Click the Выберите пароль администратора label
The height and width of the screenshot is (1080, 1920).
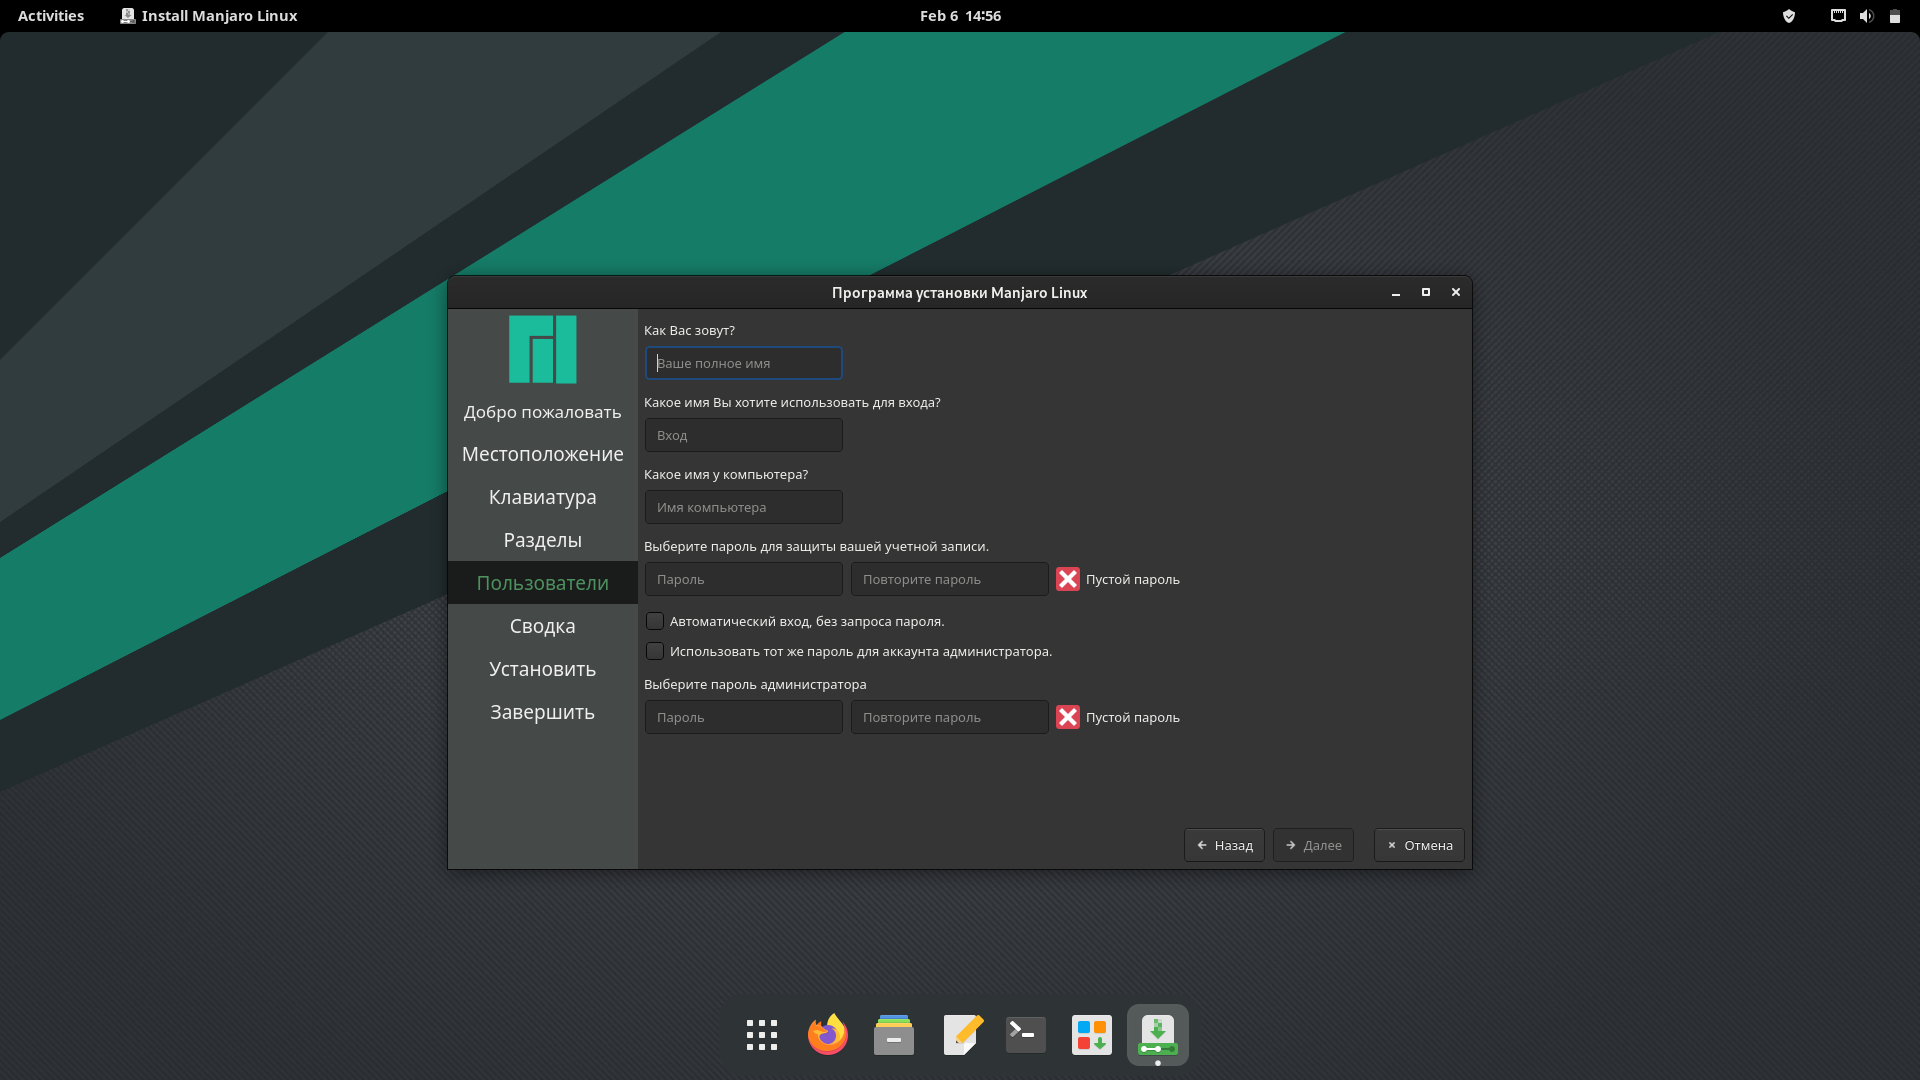tap(755, 684)
